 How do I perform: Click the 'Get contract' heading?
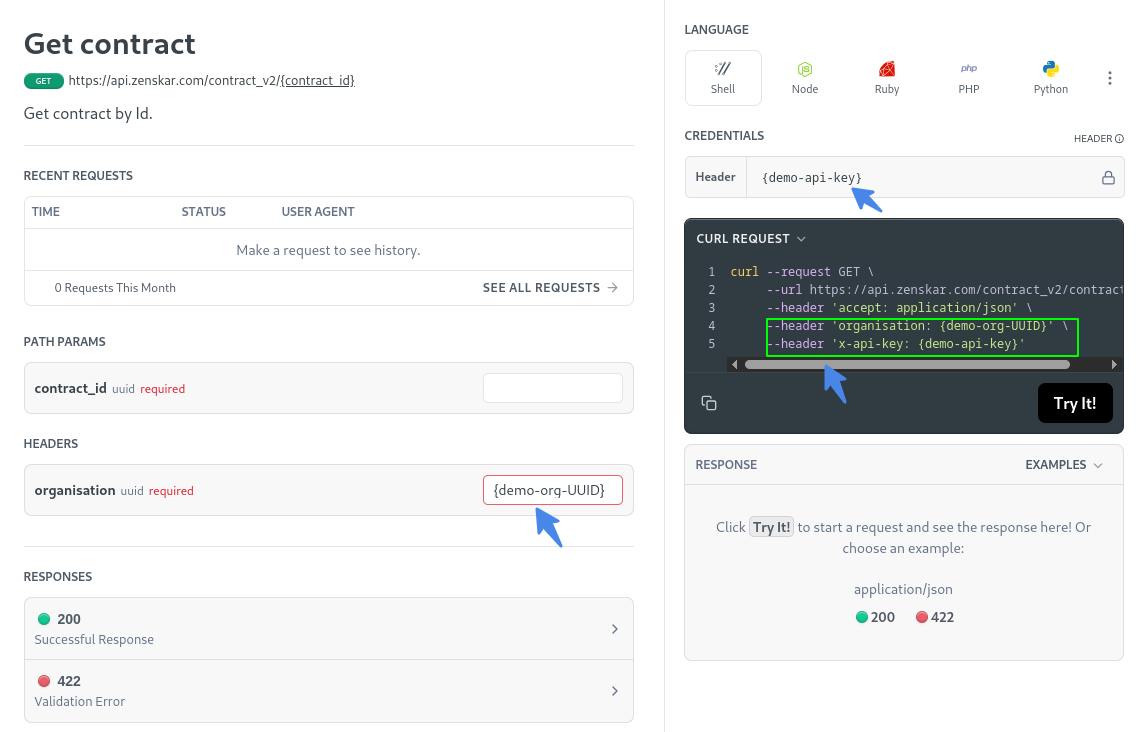click(110, 44)
